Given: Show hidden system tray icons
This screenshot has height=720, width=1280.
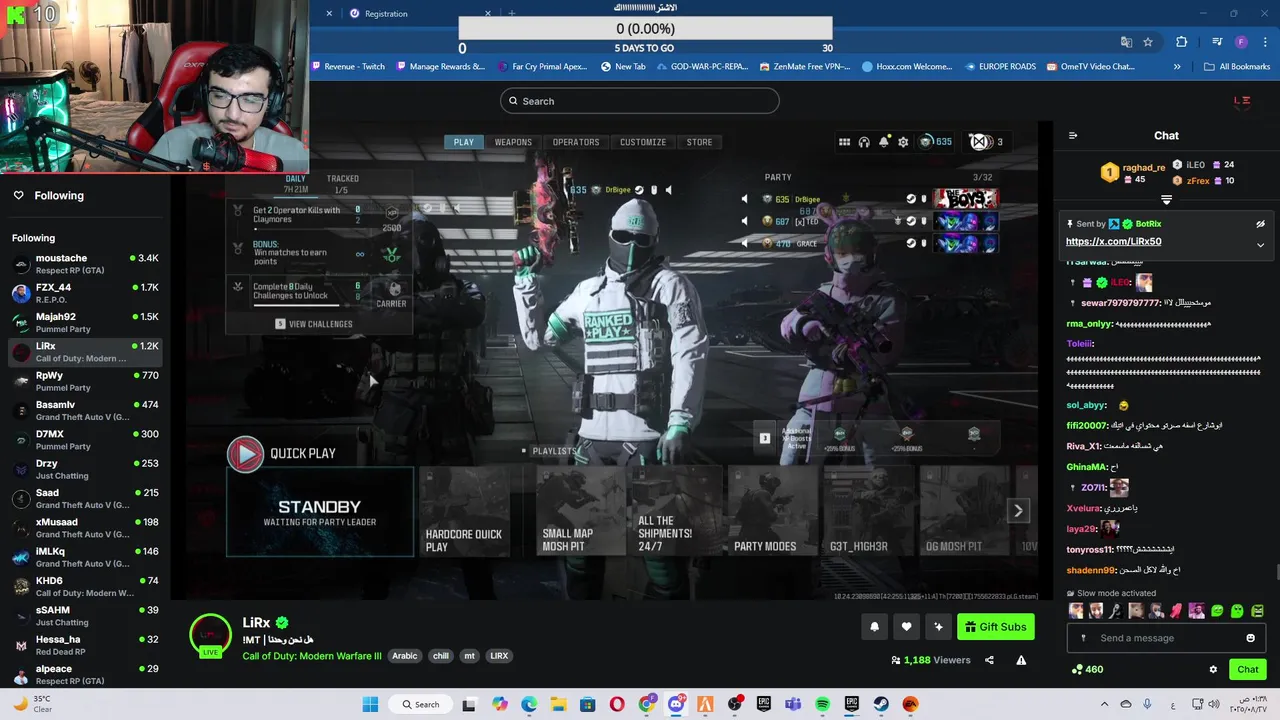Looking at the screenshot, I should click(1103, 704).
